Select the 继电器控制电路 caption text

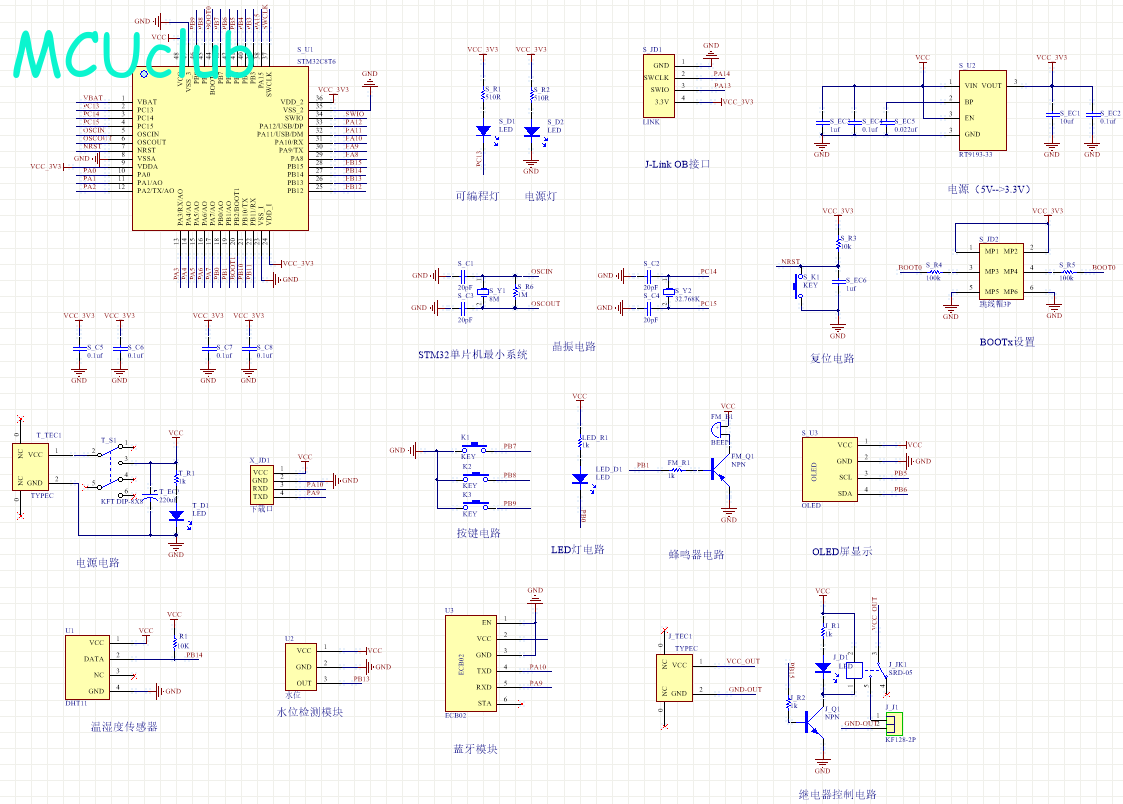[x=837, y=794]
